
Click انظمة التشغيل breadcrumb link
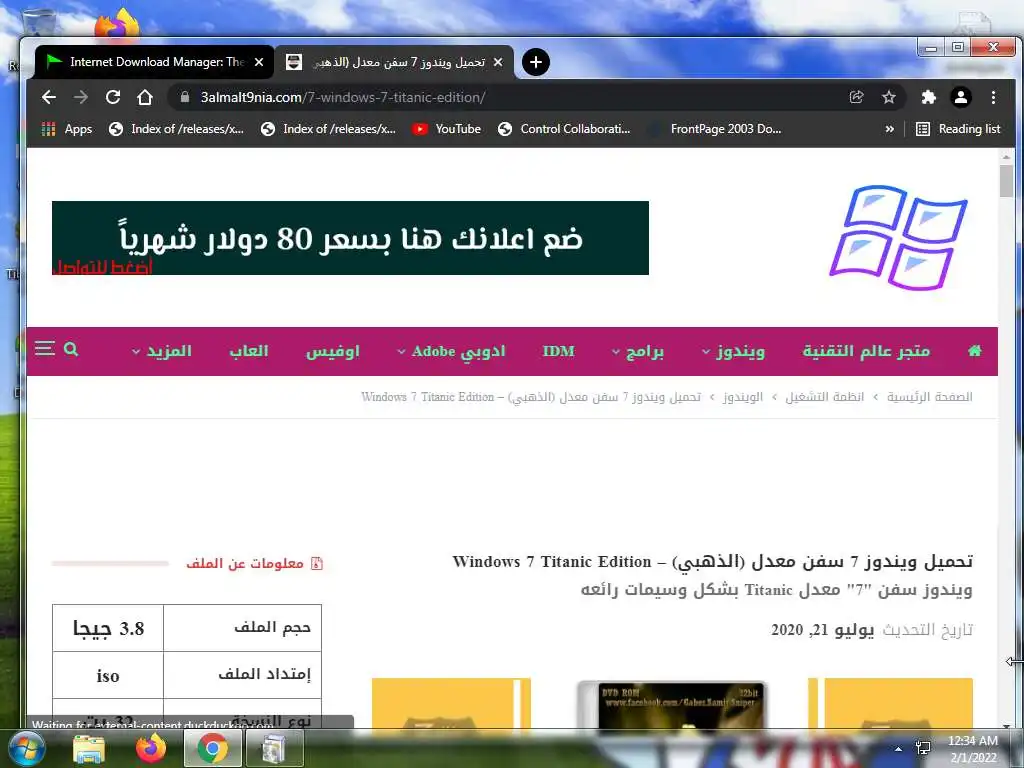click(824, 396)
